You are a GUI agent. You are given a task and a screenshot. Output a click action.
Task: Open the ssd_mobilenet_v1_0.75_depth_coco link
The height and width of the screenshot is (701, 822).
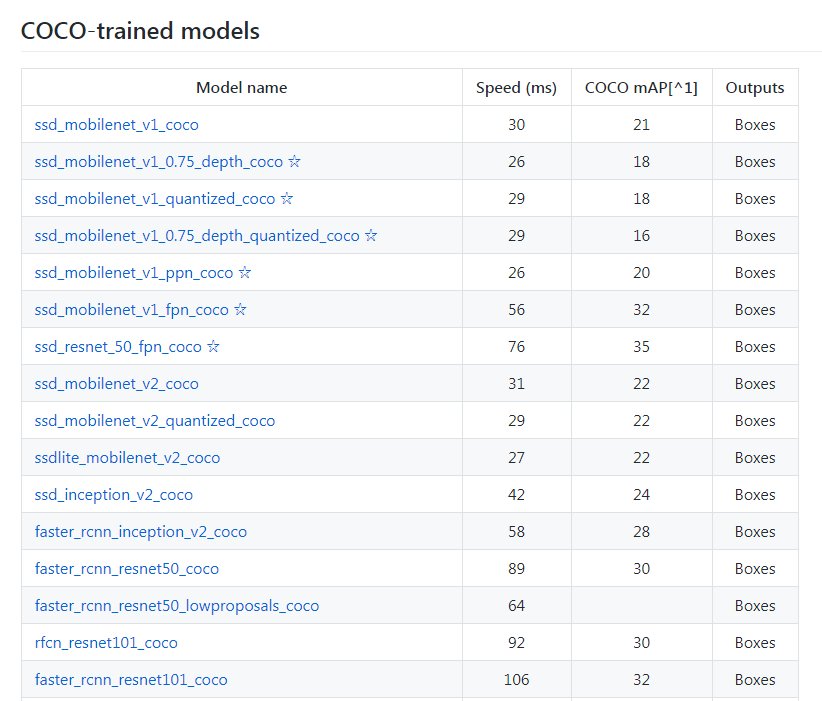[156, 161]
